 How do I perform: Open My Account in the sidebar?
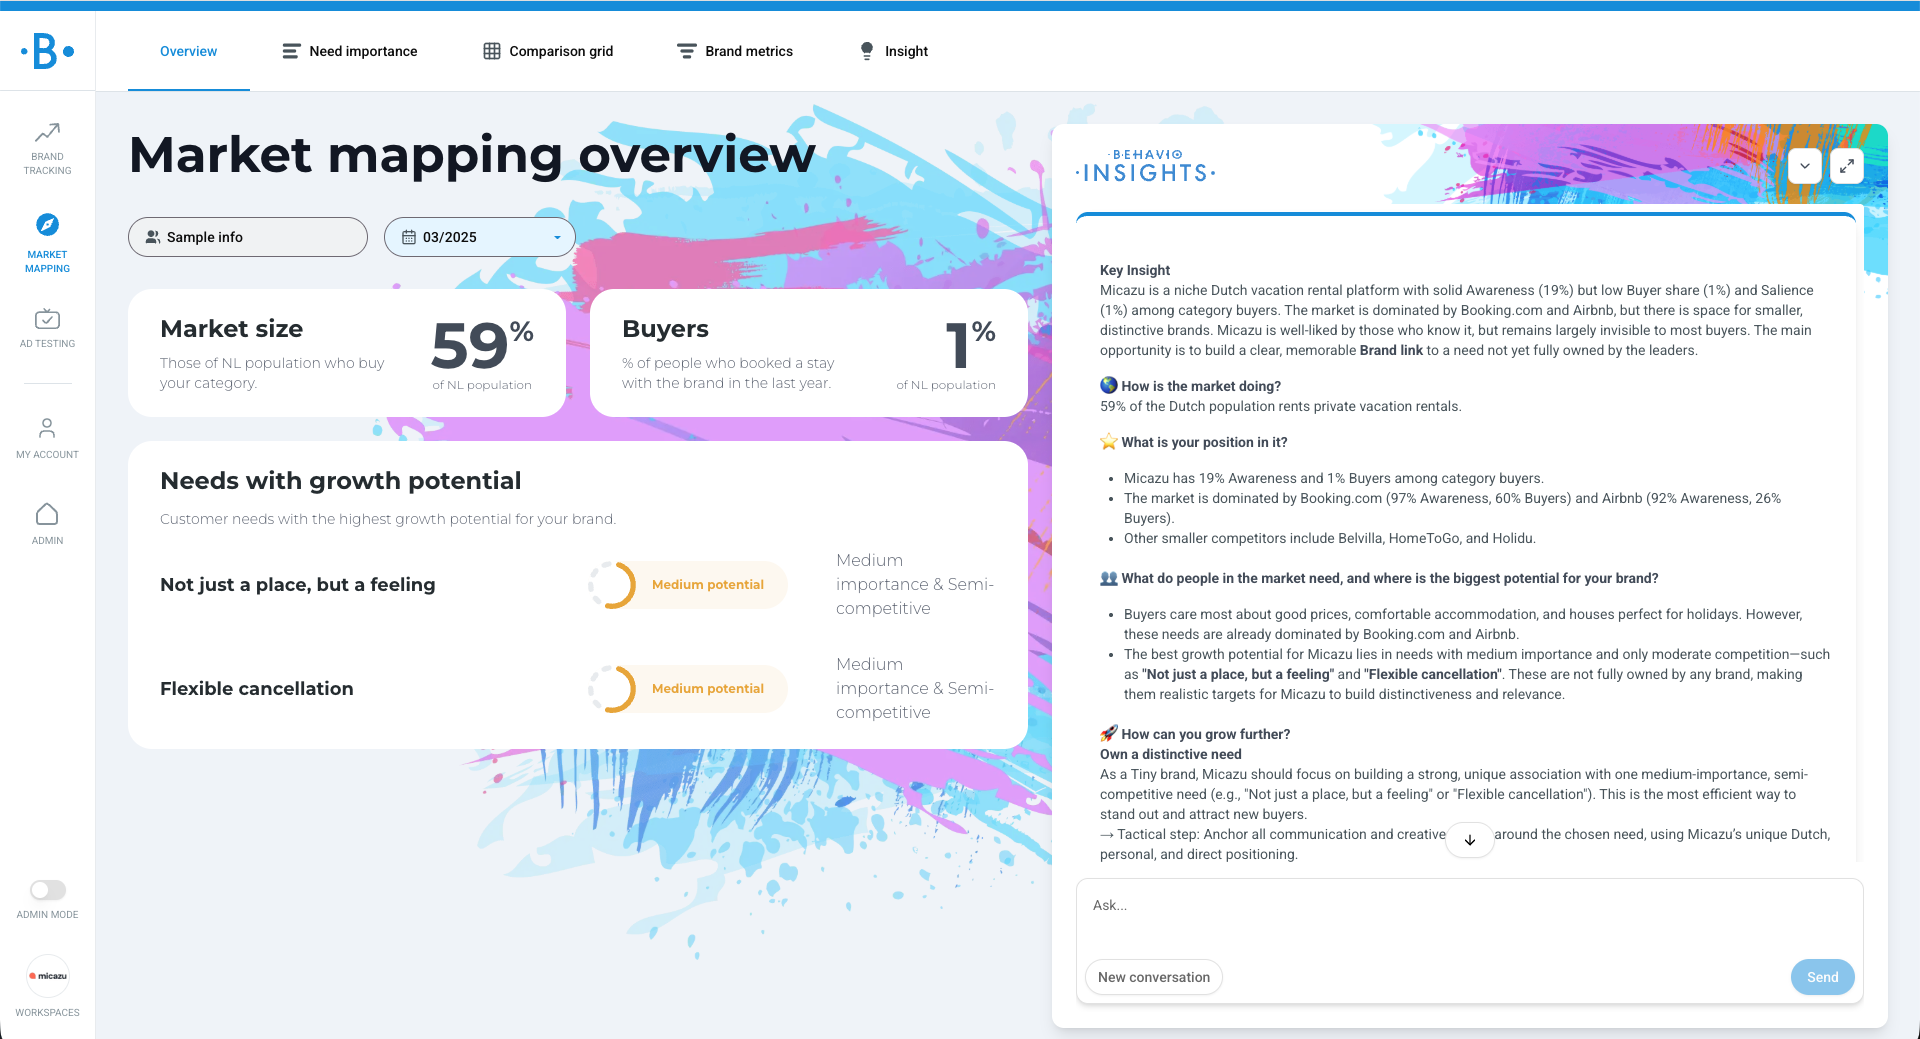point(47,439)
